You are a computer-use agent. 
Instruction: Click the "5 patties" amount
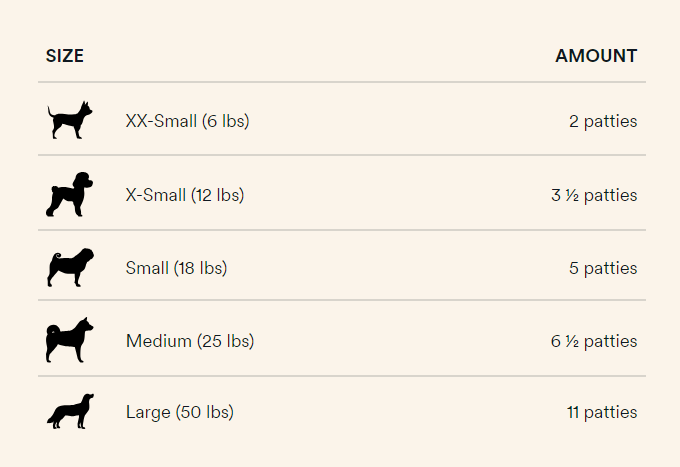[603, 268]
